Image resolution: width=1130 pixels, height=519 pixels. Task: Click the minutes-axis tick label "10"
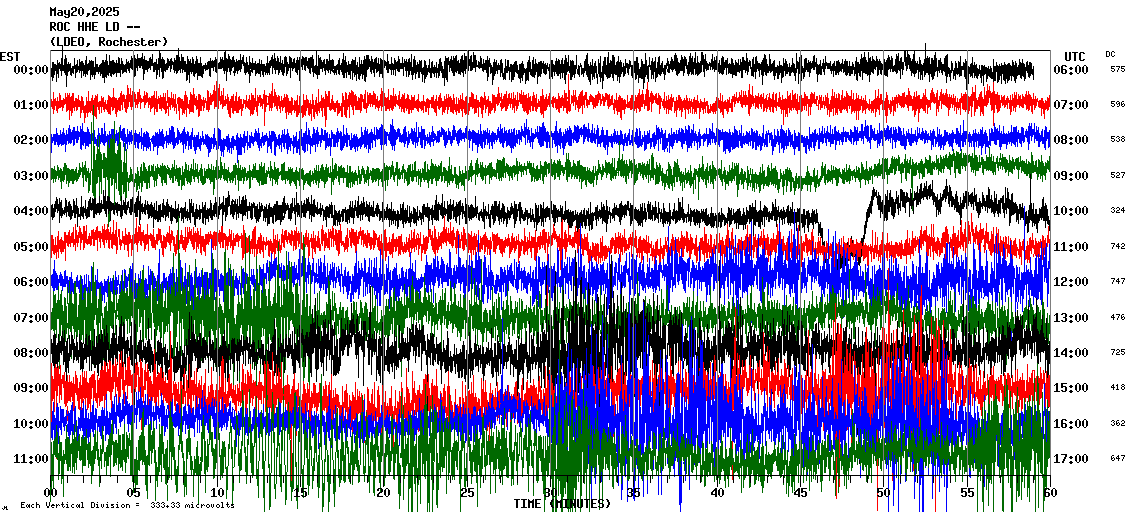click(x=217, y=493)
